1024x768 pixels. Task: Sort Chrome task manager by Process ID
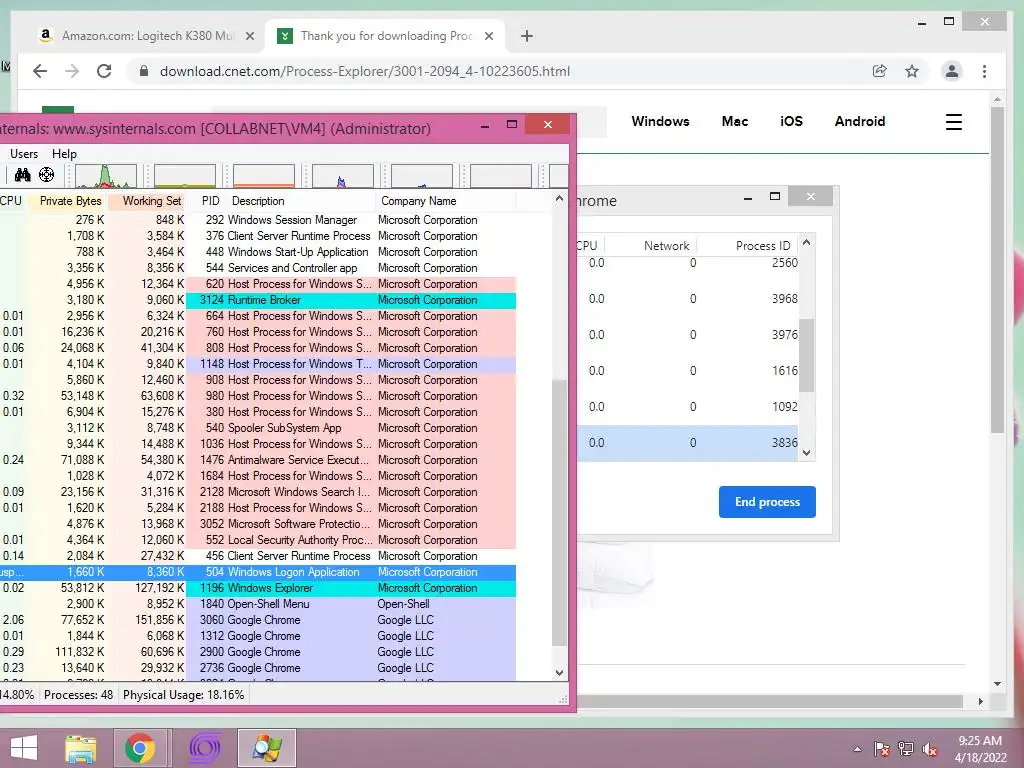pyautogui.click(x=763, y=246)
